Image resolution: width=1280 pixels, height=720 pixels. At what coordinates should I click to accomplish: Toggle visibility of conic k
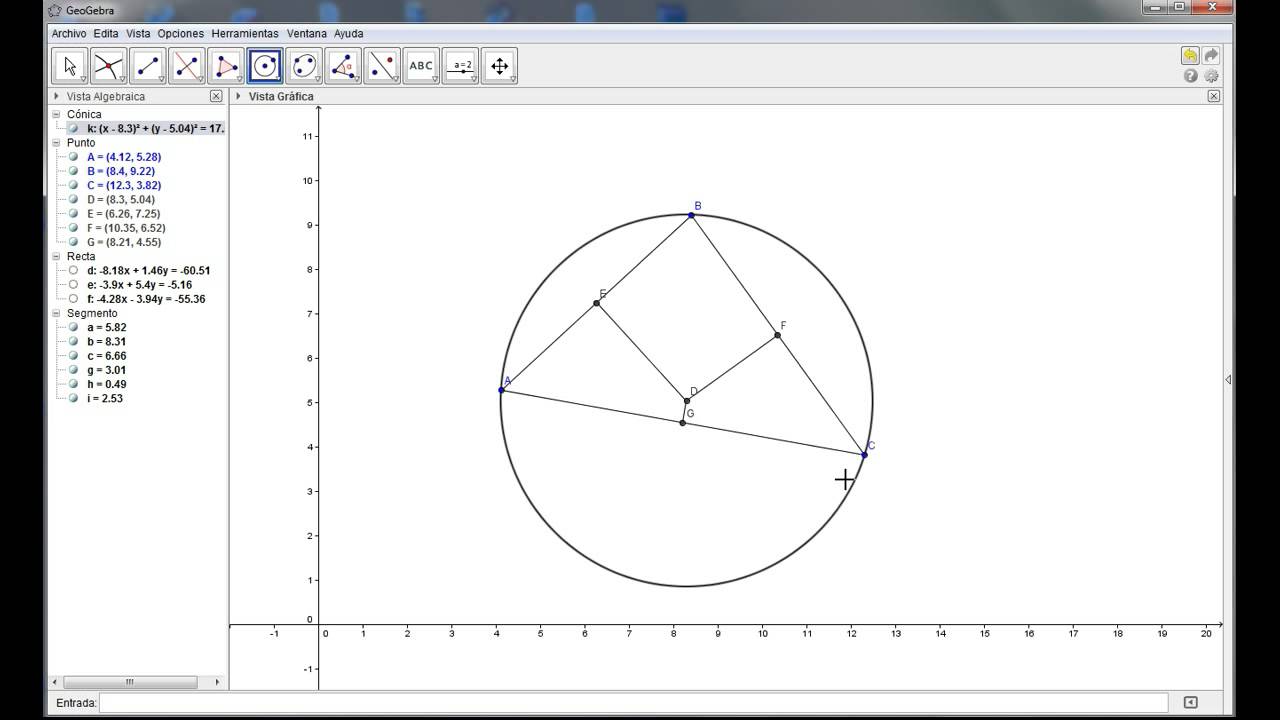(x=73, y=128)
